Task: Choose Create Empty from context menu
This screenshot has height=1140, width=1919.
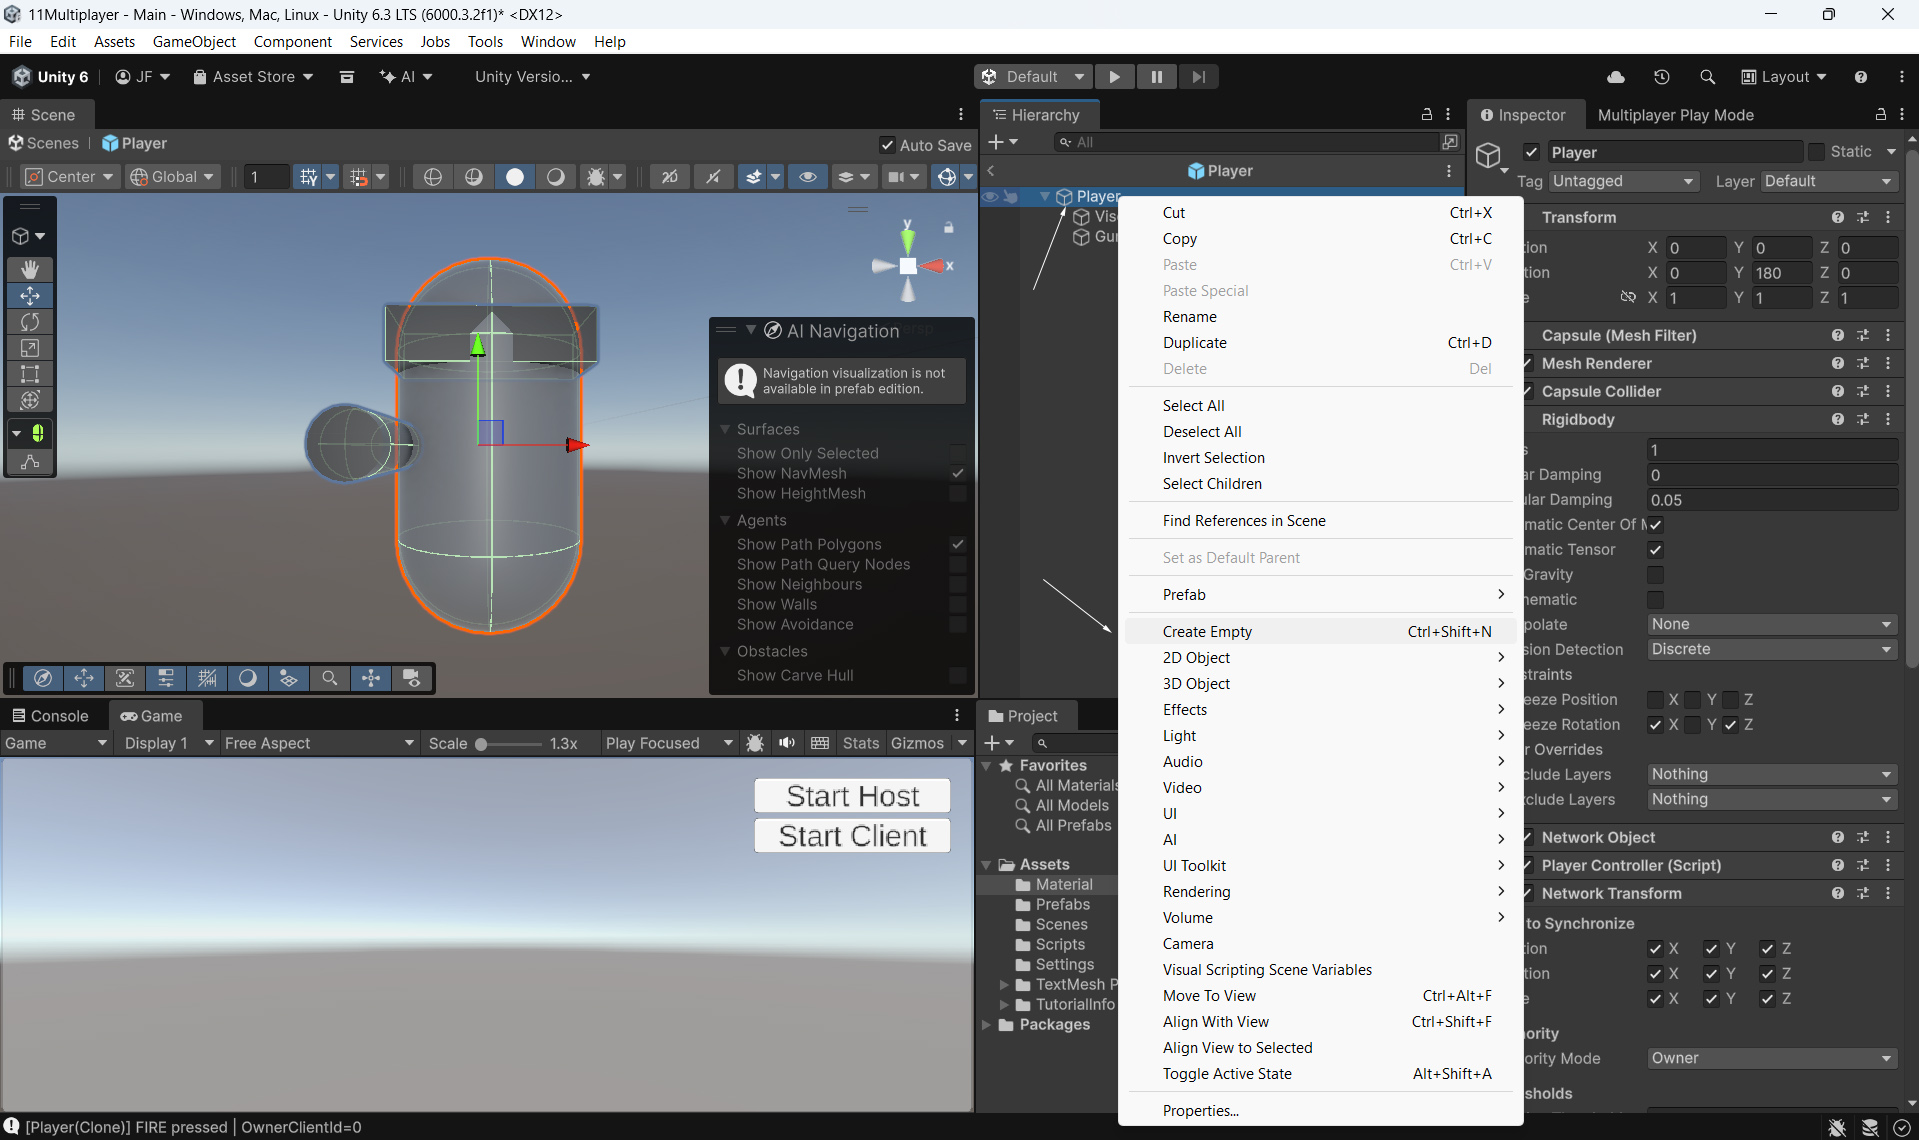Action: [1207, 632]
